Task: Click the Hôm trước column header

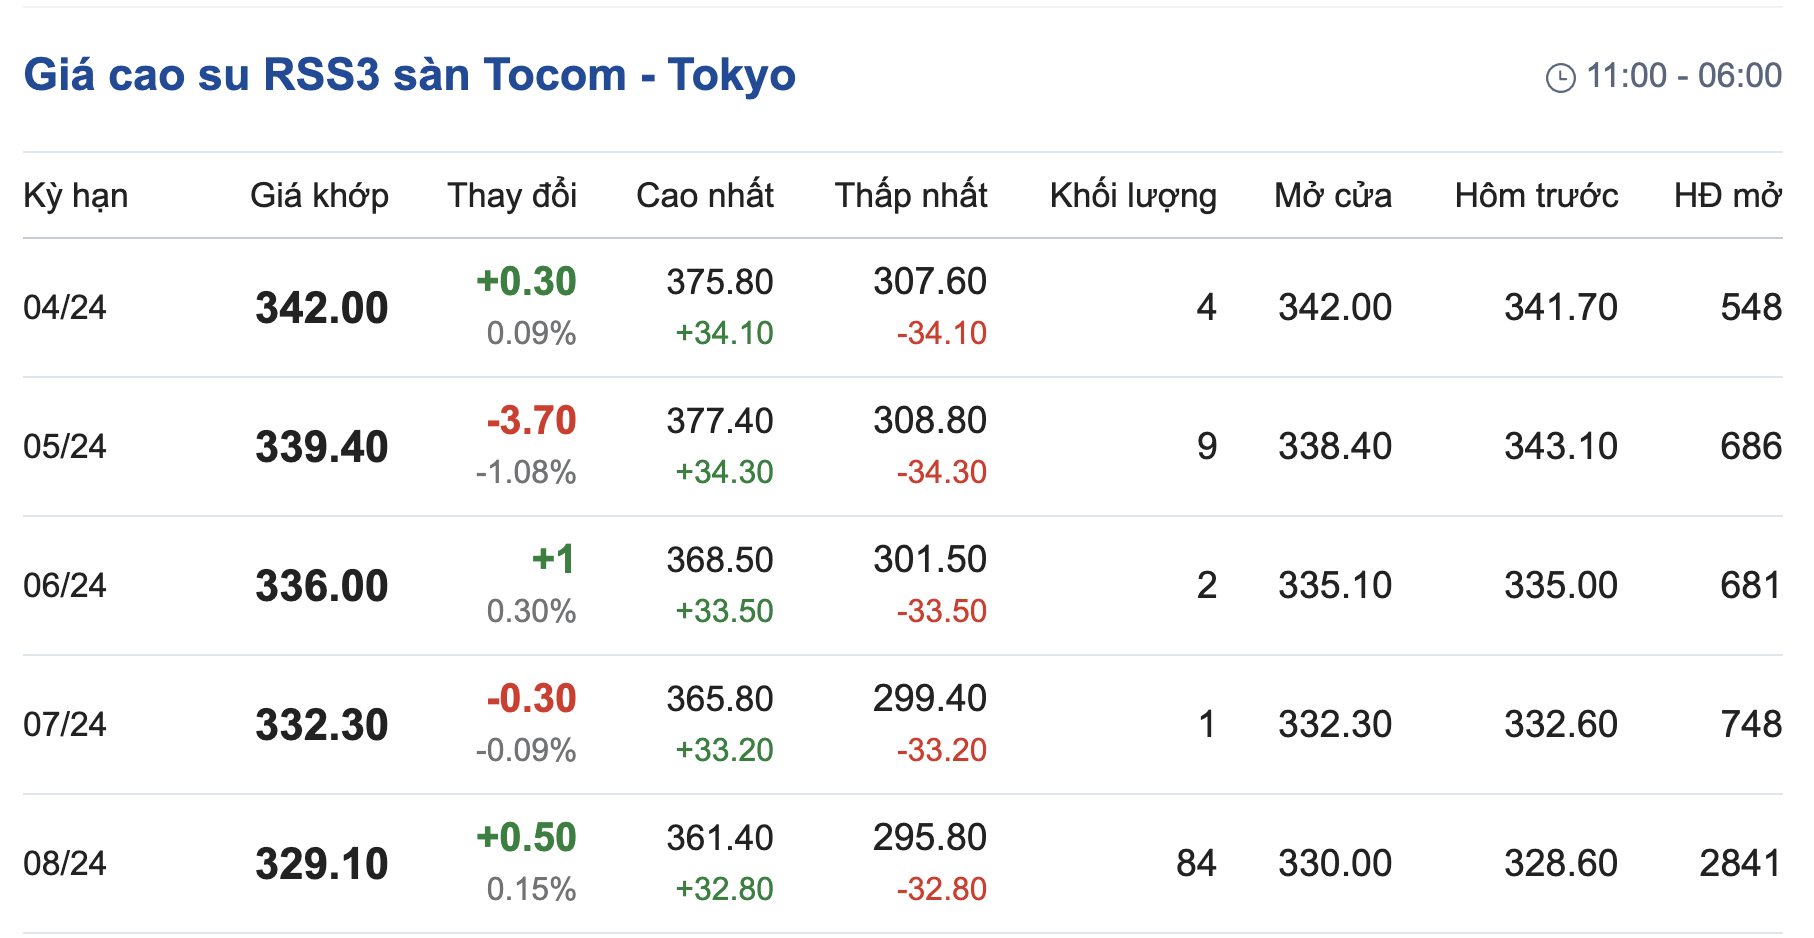Action: [1536, 196]
